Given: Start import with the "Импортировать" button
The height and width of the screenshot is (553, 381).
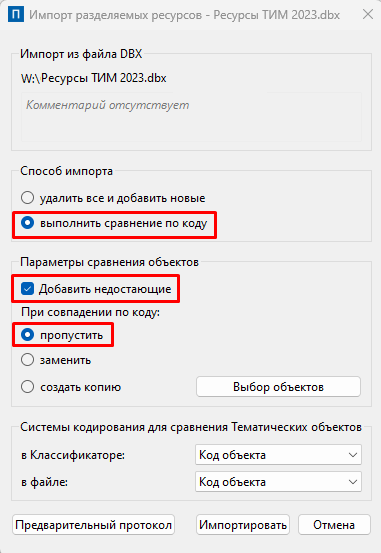Looking at the screenshot, I should [x=243, y=525].
